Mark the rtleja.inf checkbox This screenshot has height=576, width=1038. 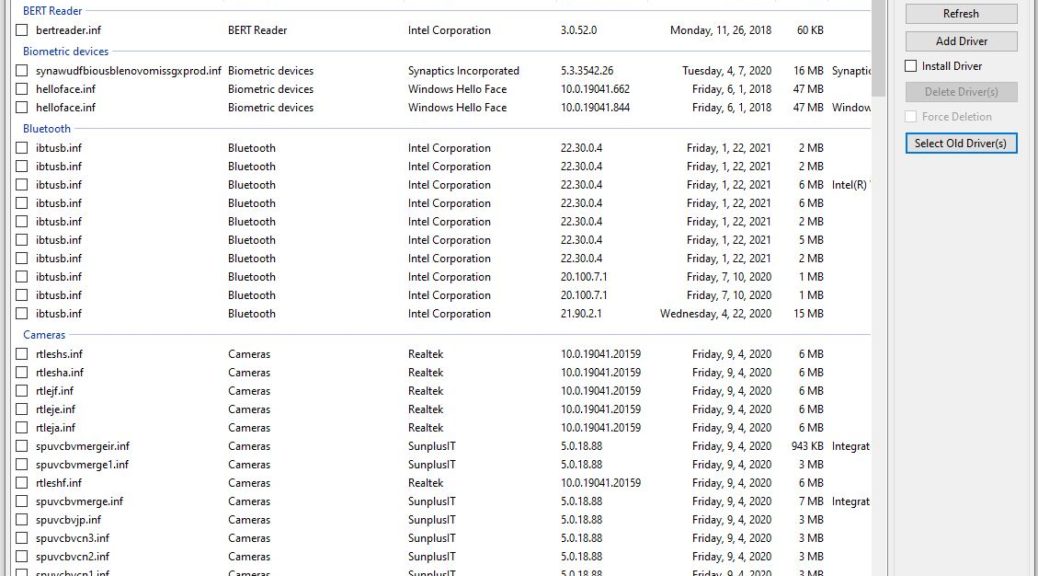pyautogui.click(x=22, y=428)
